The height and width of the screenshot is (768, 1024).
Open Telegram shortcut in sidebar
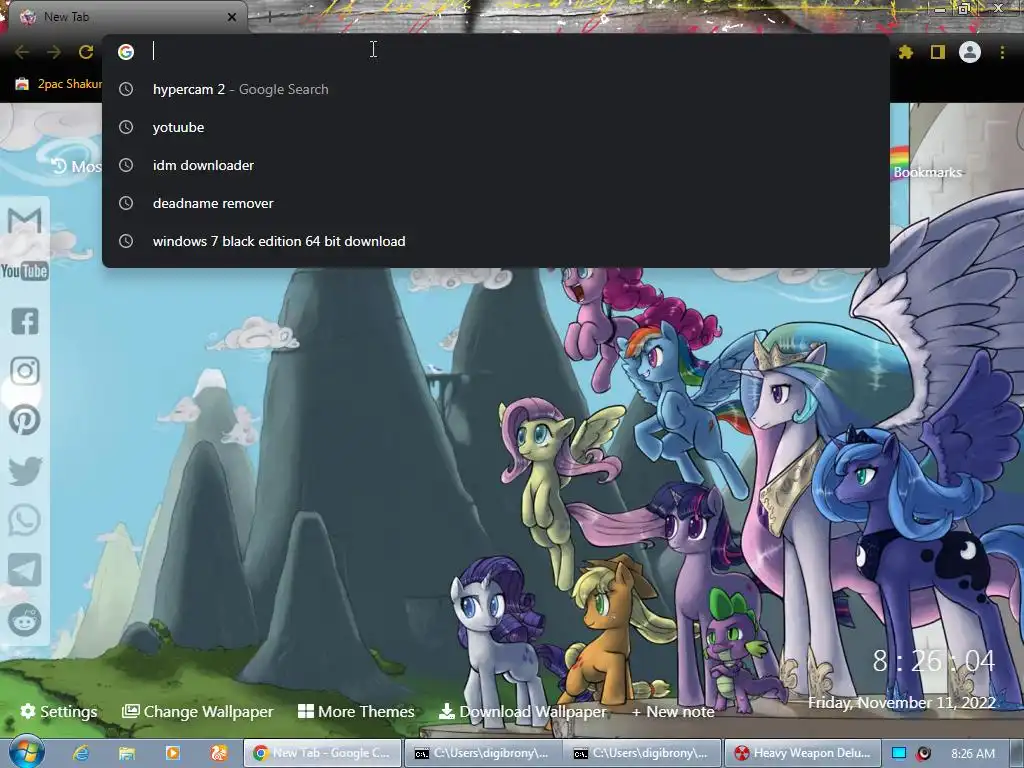point(25,570)
